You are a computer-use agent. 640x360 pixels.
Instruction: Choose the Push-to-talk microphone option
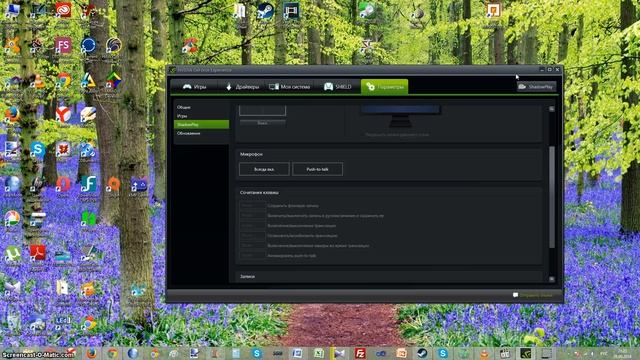(318, 169)
